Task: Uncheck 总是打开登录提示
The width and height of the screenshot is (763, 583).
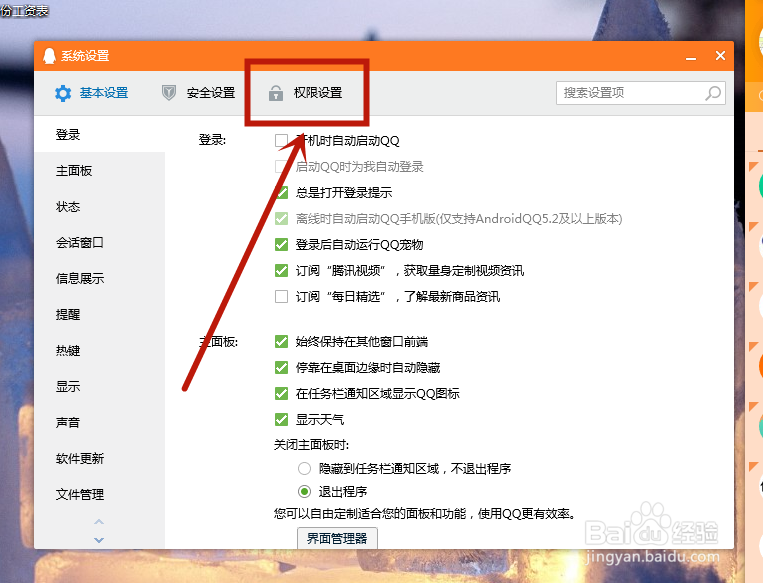Action: click(281, 193)
